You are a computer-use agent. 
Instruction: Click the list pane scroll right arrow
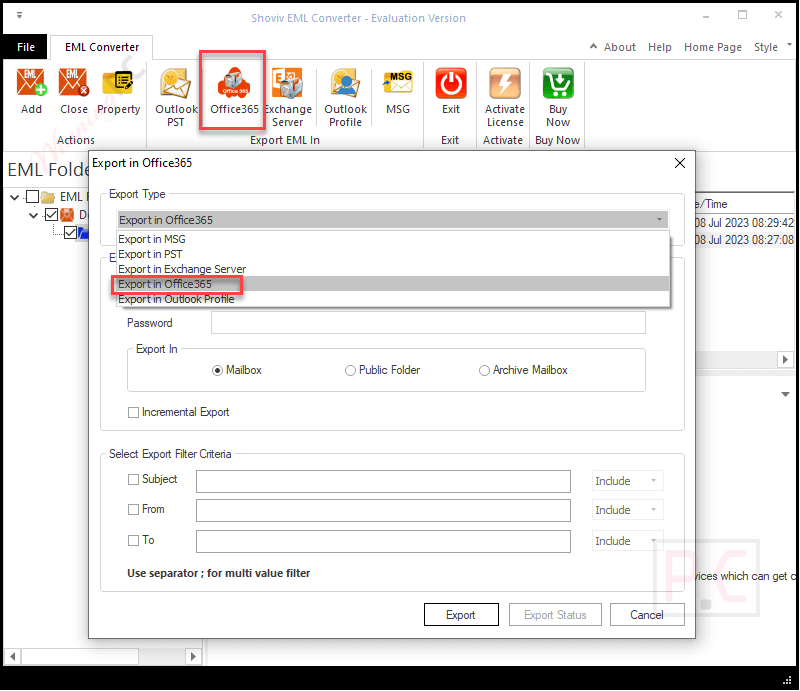pos(785,359)
